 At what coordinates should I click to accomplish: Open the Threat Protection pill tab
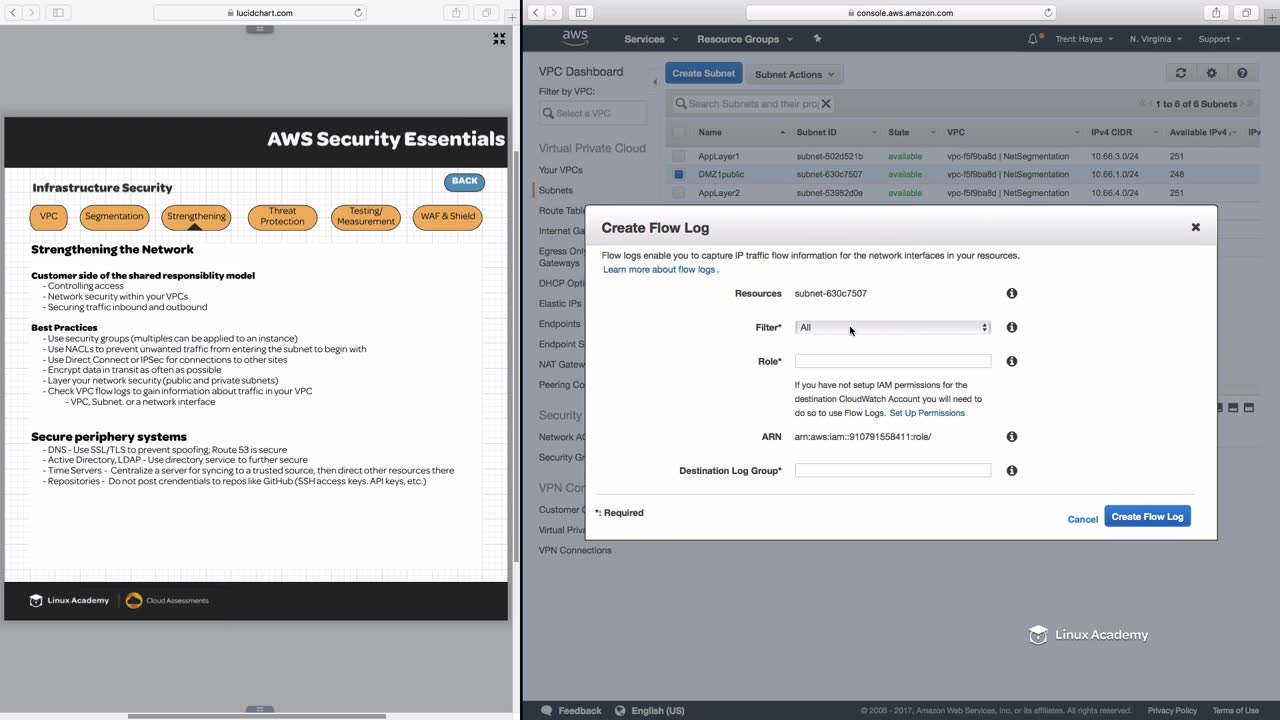tap(283, 217)
